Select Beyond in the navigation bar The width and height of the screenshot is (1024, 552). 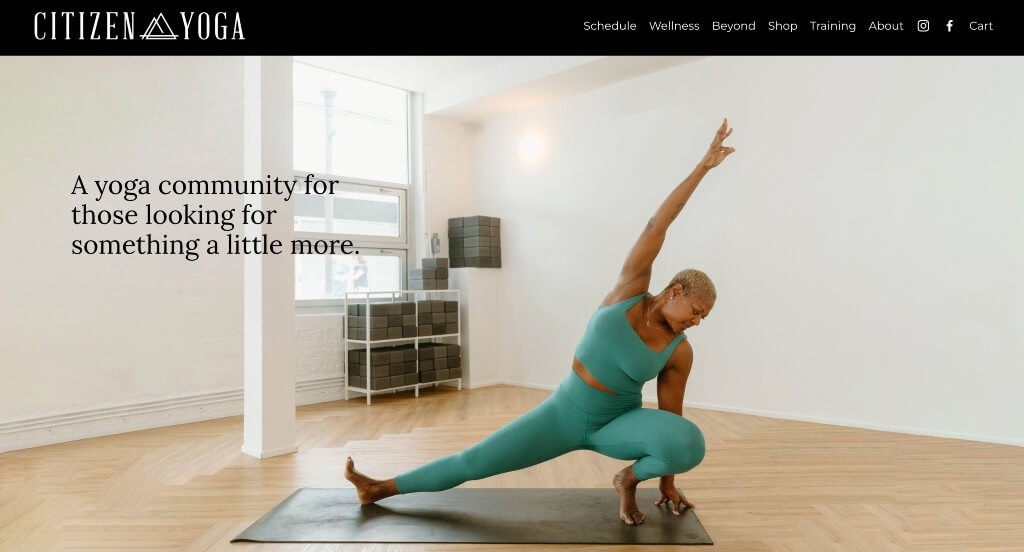(733, 26)
